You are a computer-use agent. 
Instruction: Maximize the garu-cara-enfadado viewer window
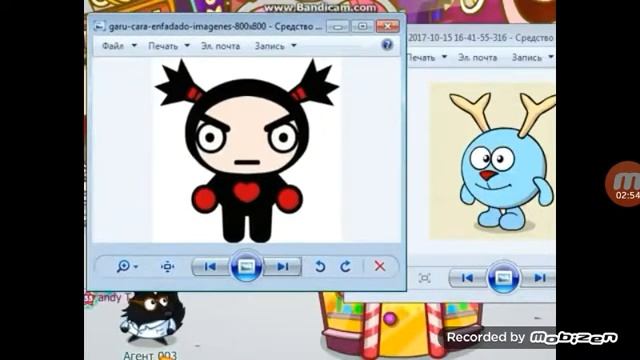click(x=362, y=27)
